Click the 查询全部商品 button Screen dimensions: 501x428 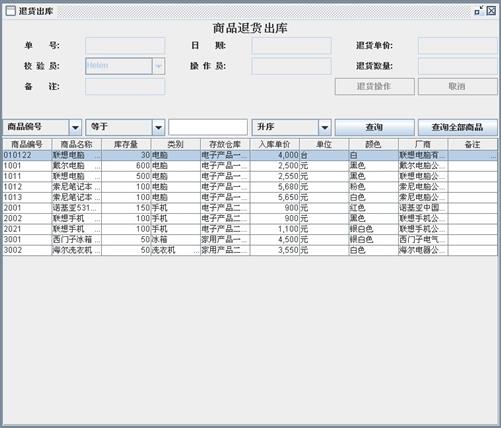(457, 127)
